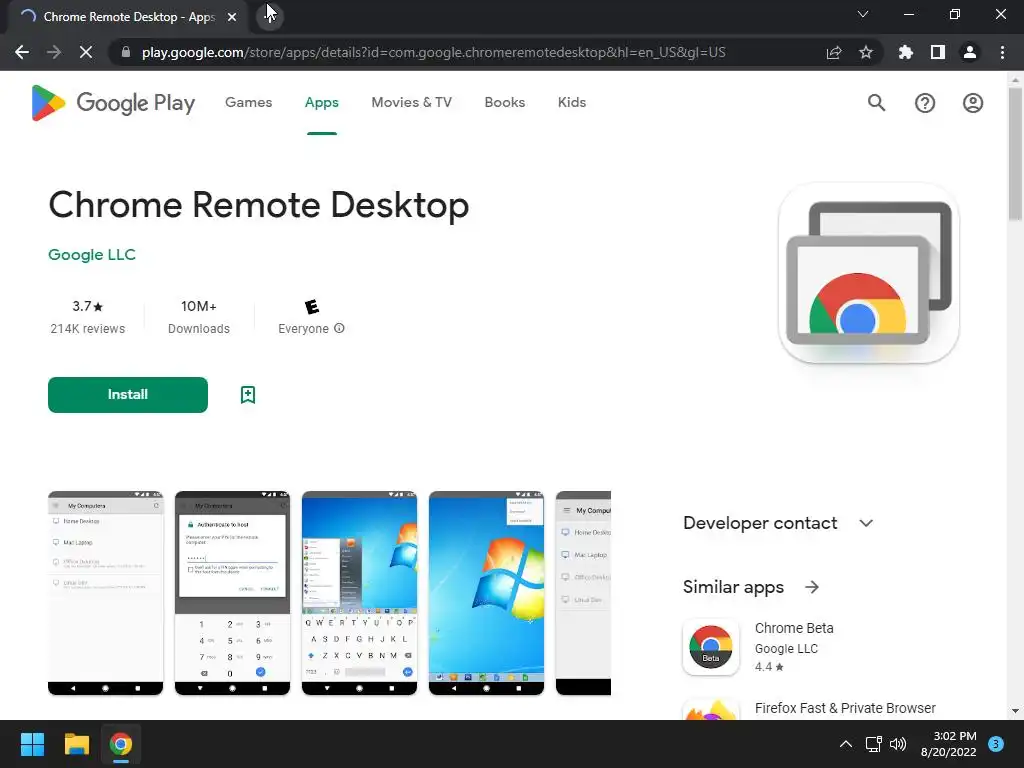Click the Chrome taskbar icon
The width and height of the screenshot is (1024, 768).
(x=121, y=744)
